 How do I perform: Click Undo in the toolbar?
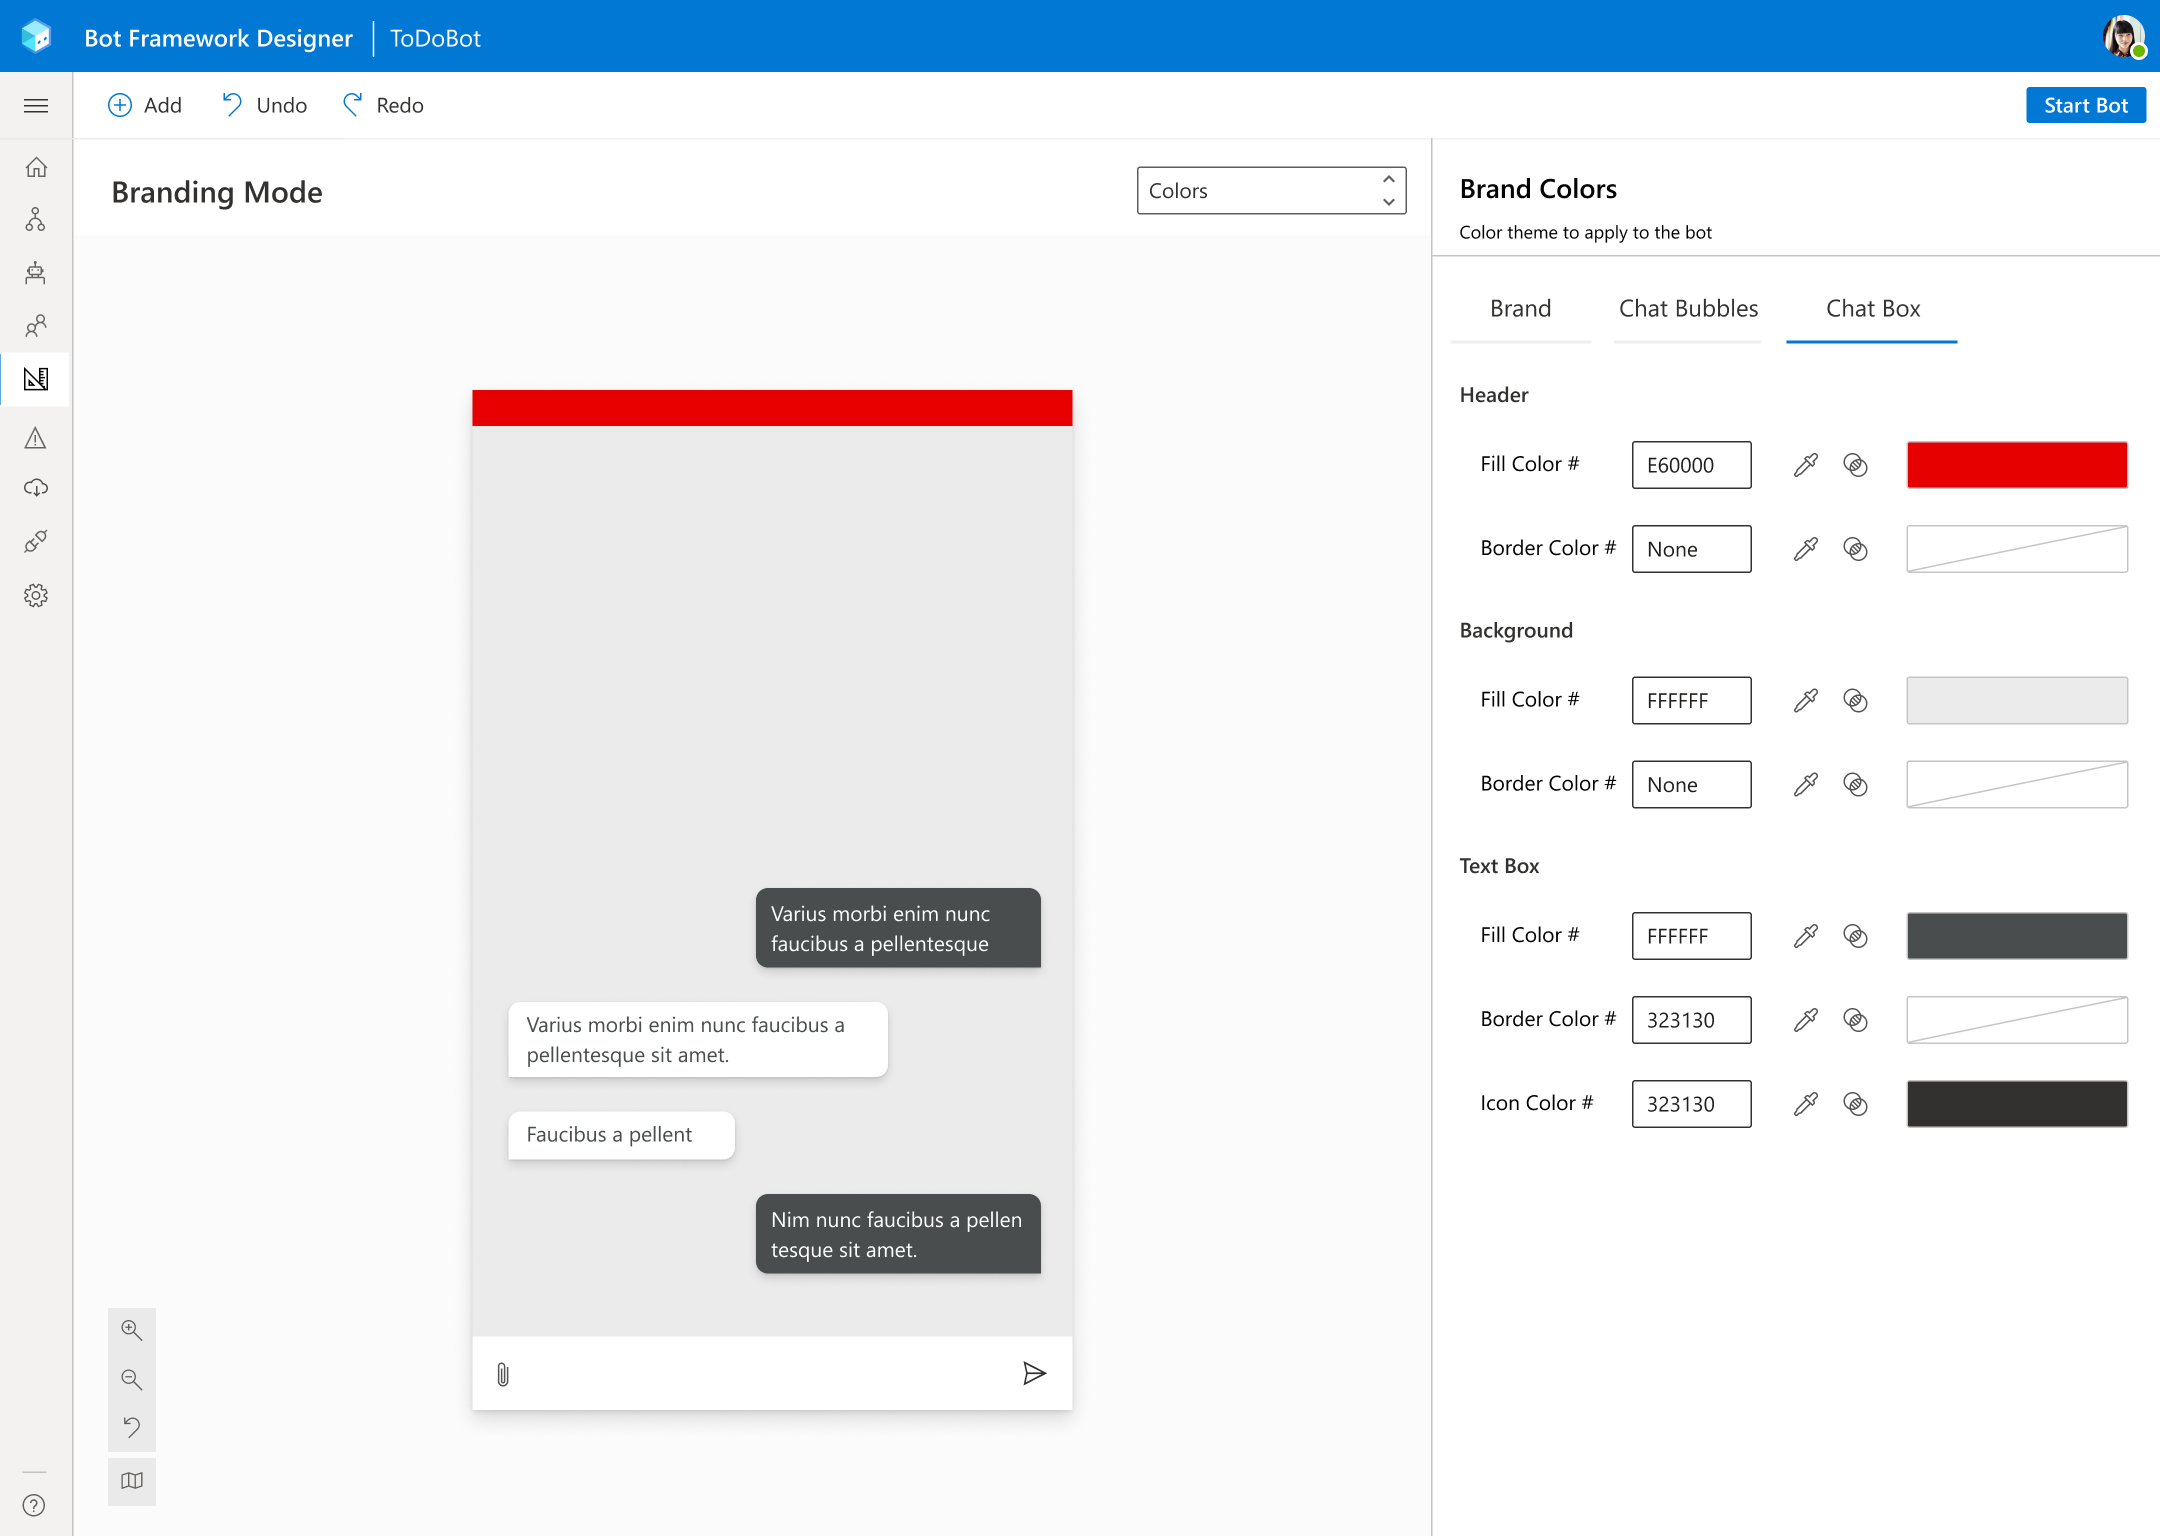(x=264, y=105)
